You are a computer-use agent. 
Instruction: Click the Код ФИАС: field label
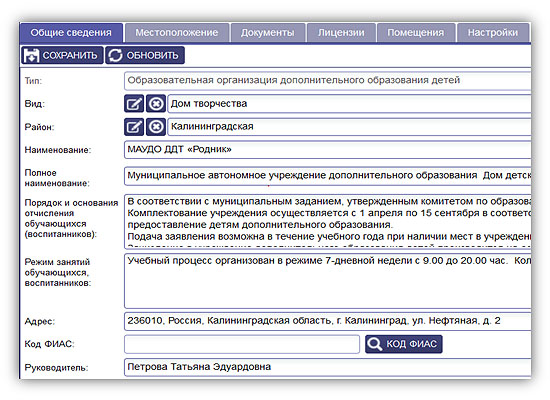point(49,344)
